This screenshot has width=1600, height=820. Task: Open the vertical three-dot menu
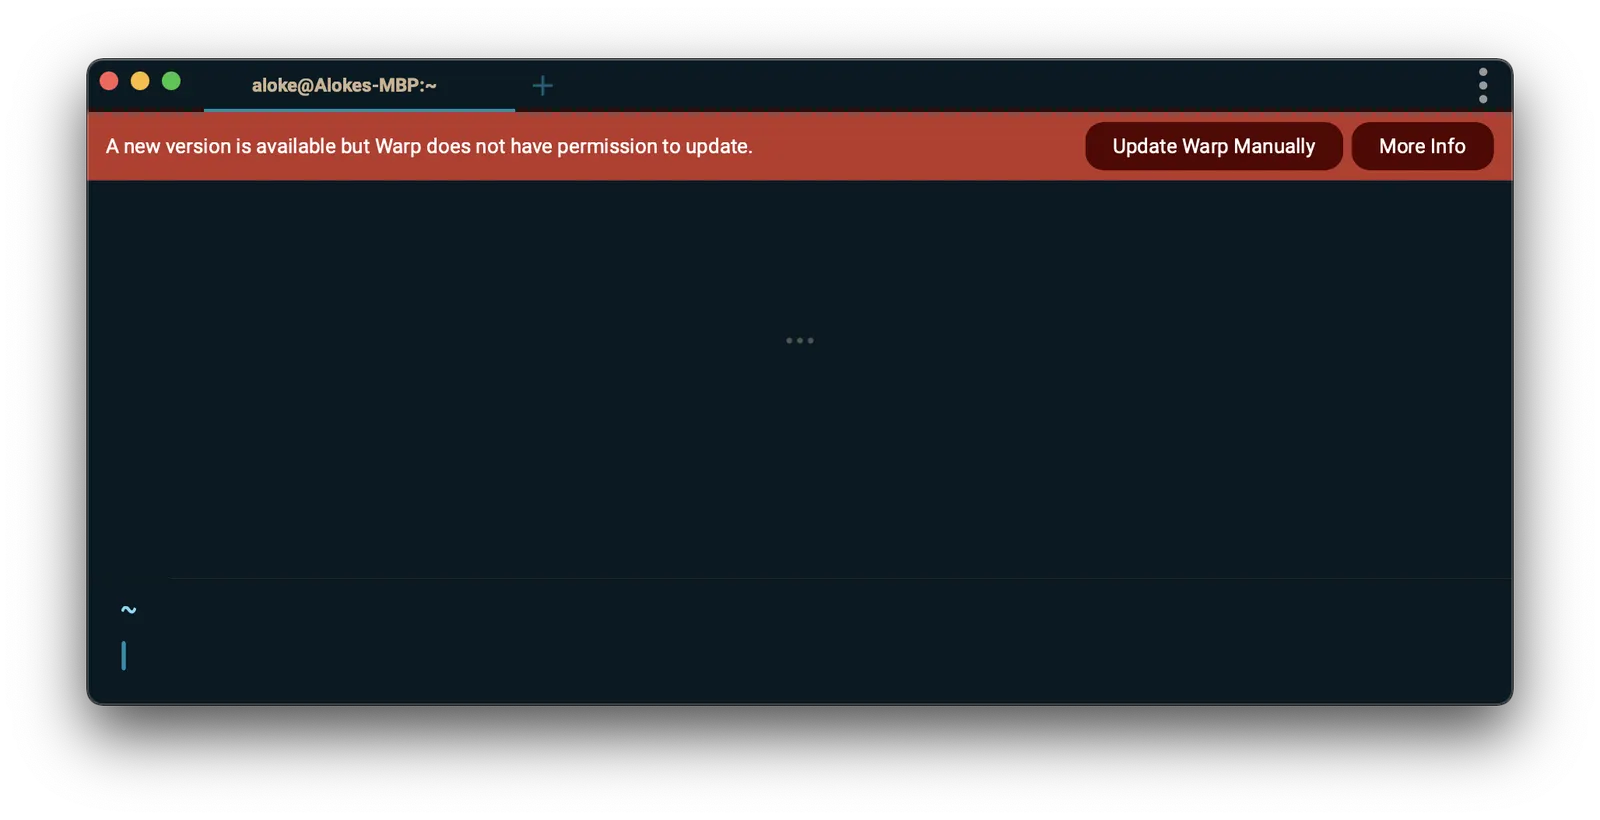coord(1483,86)
